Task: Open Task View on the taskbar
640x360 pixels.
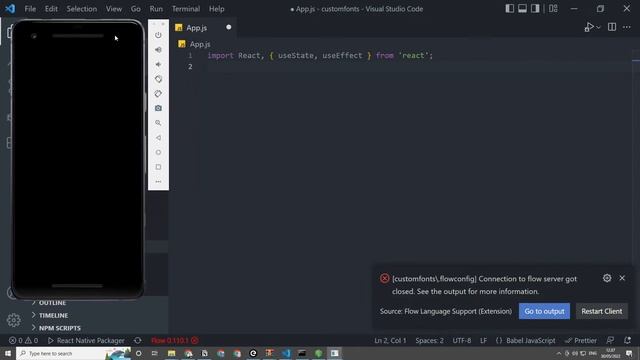Action: (x=154, y=353)
